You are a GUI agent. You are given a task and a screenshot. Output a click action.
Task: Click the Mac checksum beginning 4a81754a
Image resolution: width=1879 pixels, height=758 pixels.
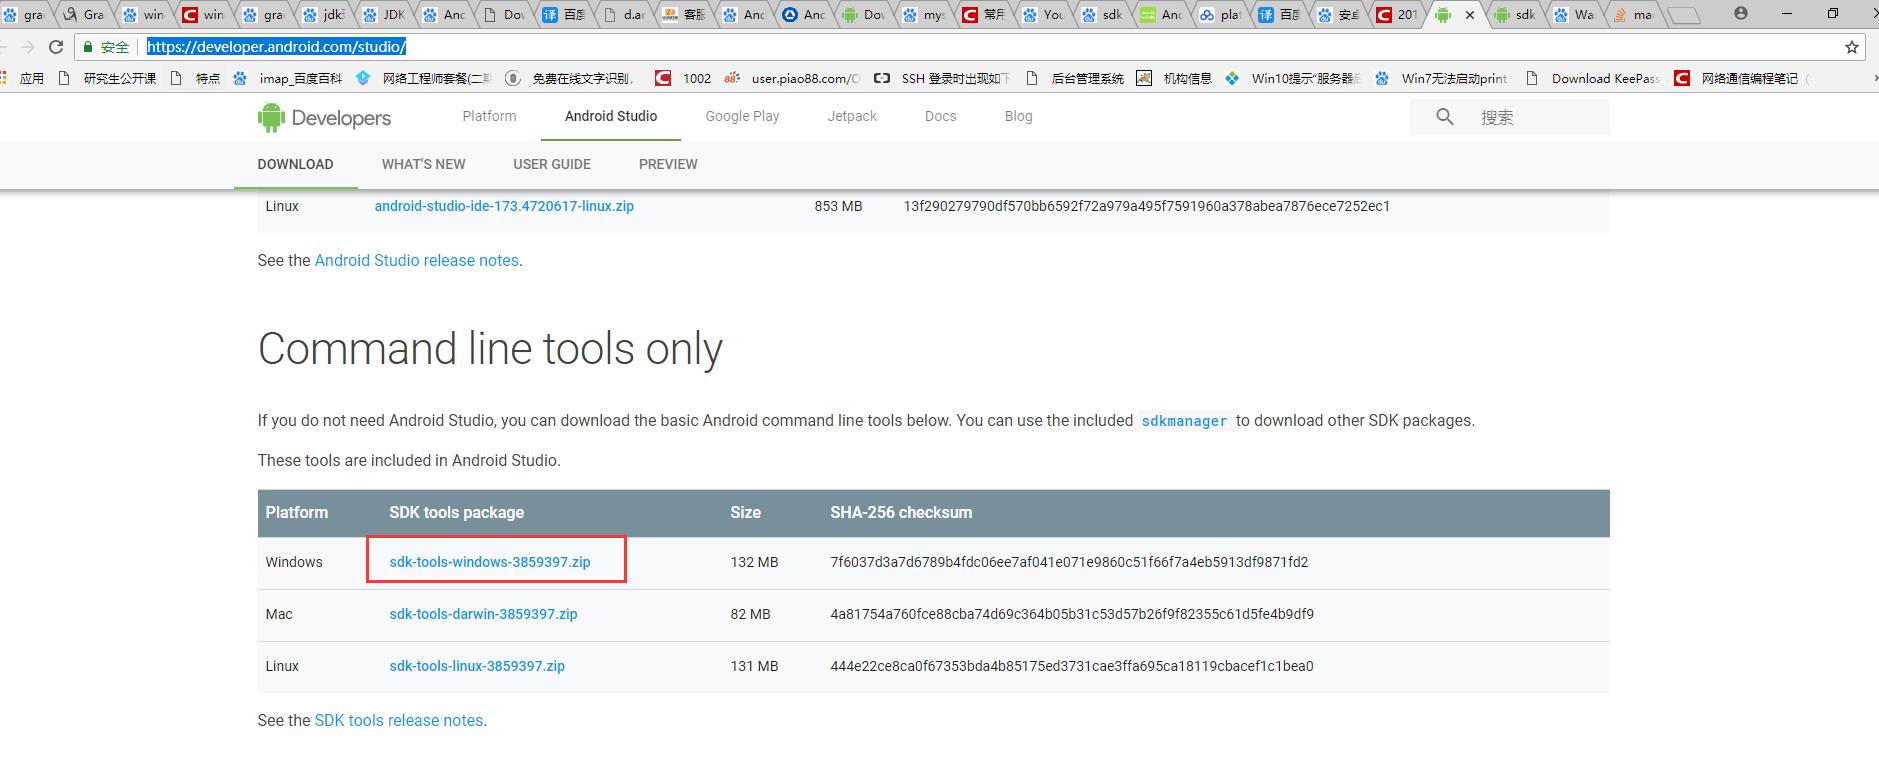[1072, 614]
